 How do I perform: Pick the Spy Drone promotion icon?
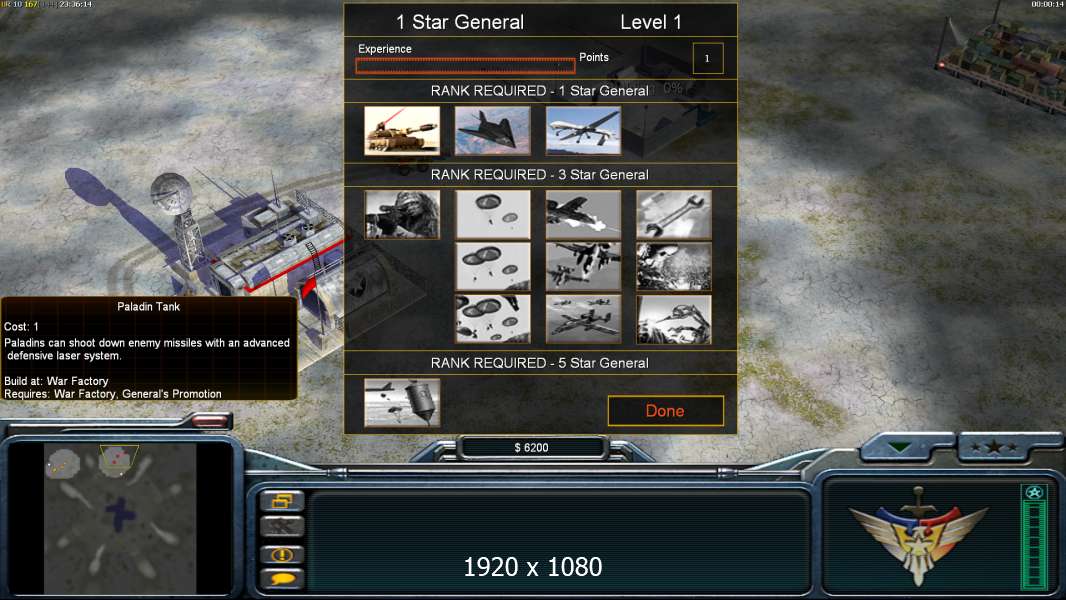(583, 130)
